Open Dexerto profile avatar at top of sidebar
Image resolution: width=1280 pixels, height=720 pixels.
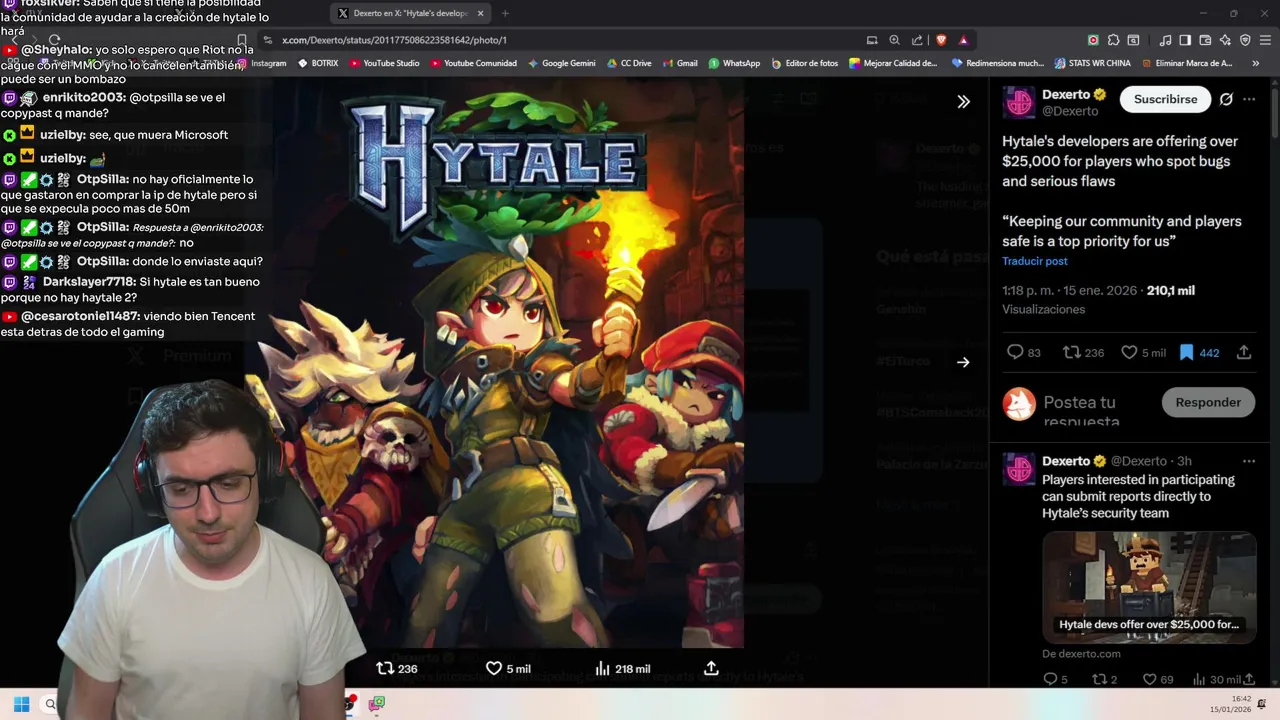pyautogui.click(x=1019, y=102)
